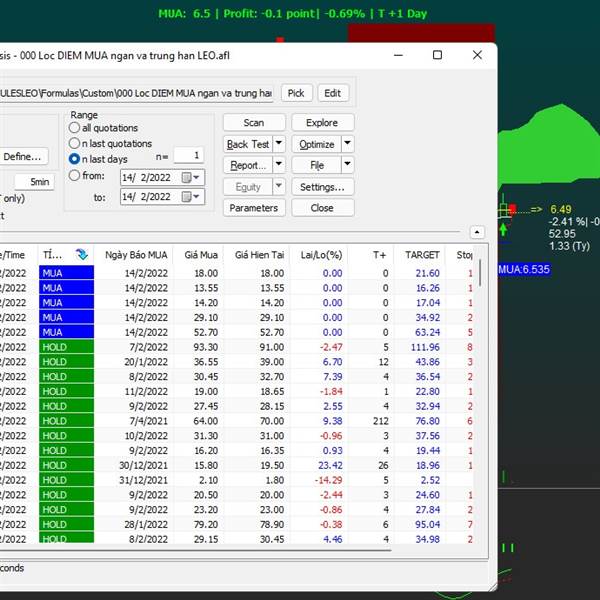Click the calendar icon in the to date field
The width and height of the screenshot is (600, 600).
[186, 197]
